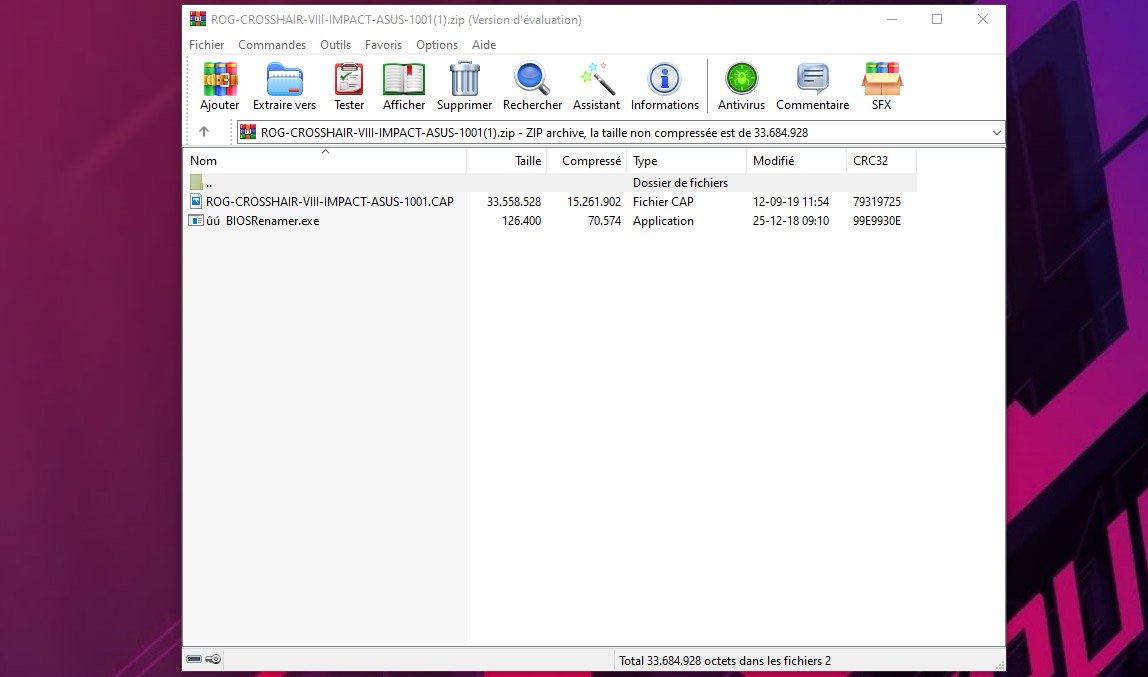1148x677 pixels.
Task: Open the Options menu
Action: [437, 45]
